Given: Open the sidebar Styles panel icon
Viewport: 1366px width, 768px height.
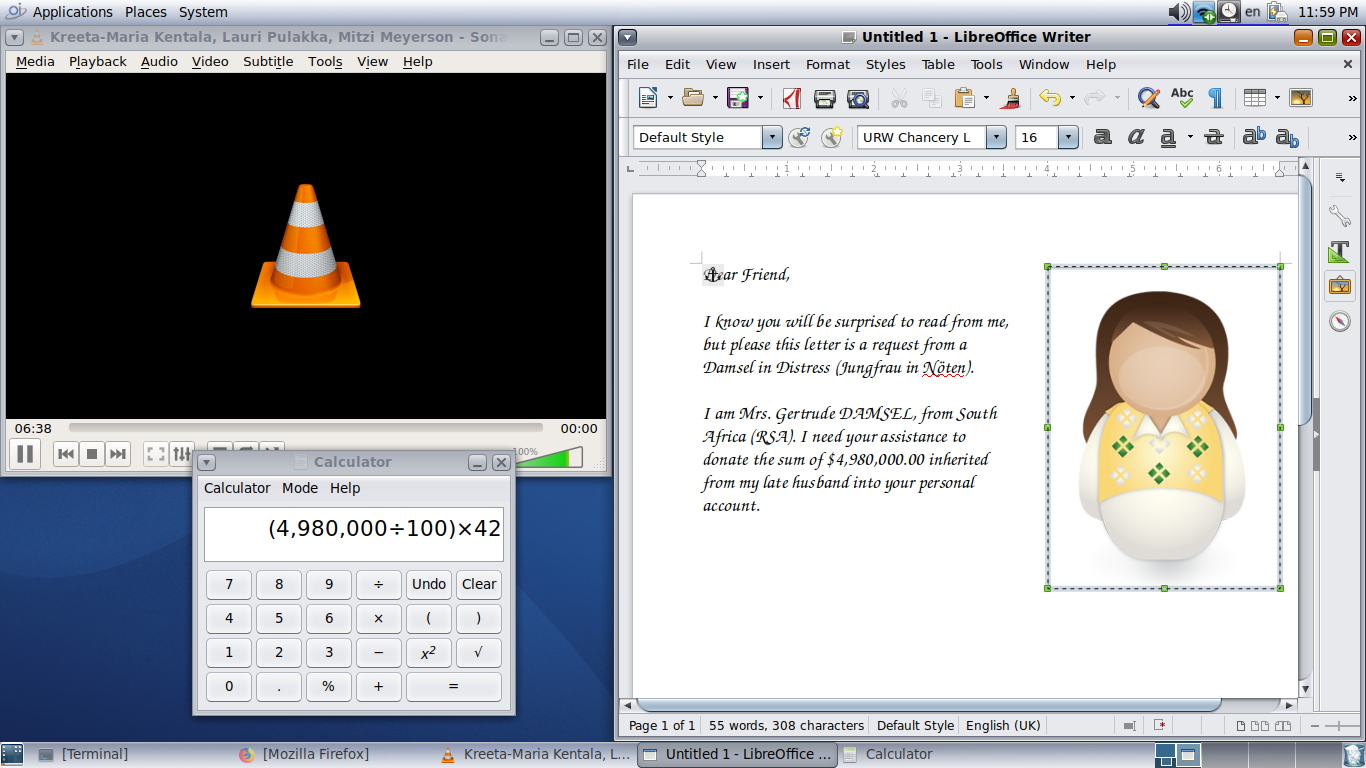Looking at the screenshot, I should point(1340,251).
